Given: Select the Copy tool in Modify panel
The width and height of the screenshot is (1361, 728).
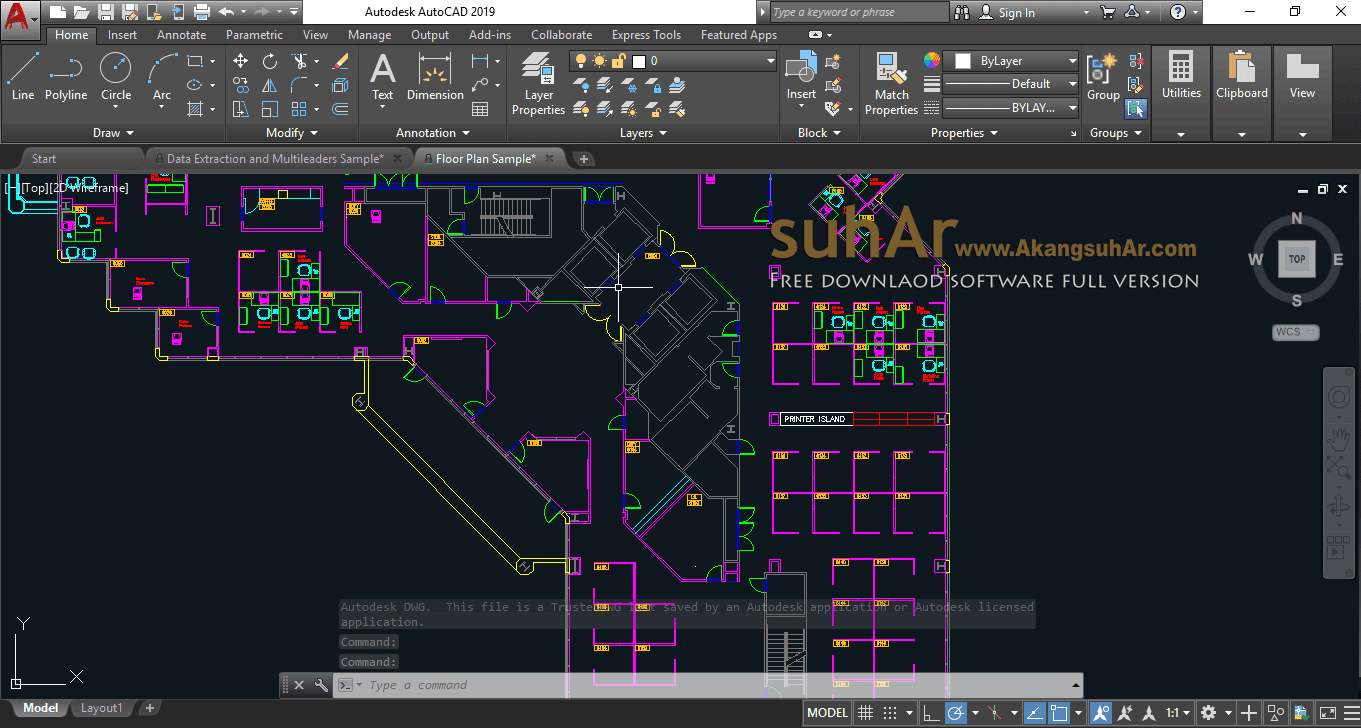Looking at the screenshot, I should coord(240,85).
